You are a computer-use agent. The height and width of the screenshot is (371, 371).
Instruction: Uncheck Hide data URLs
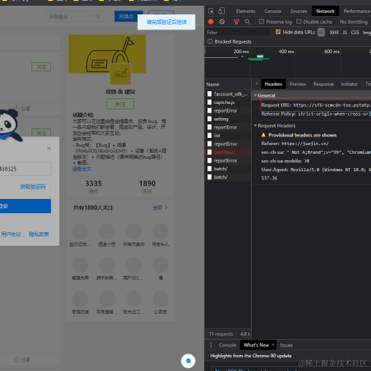tap(278, 32)
